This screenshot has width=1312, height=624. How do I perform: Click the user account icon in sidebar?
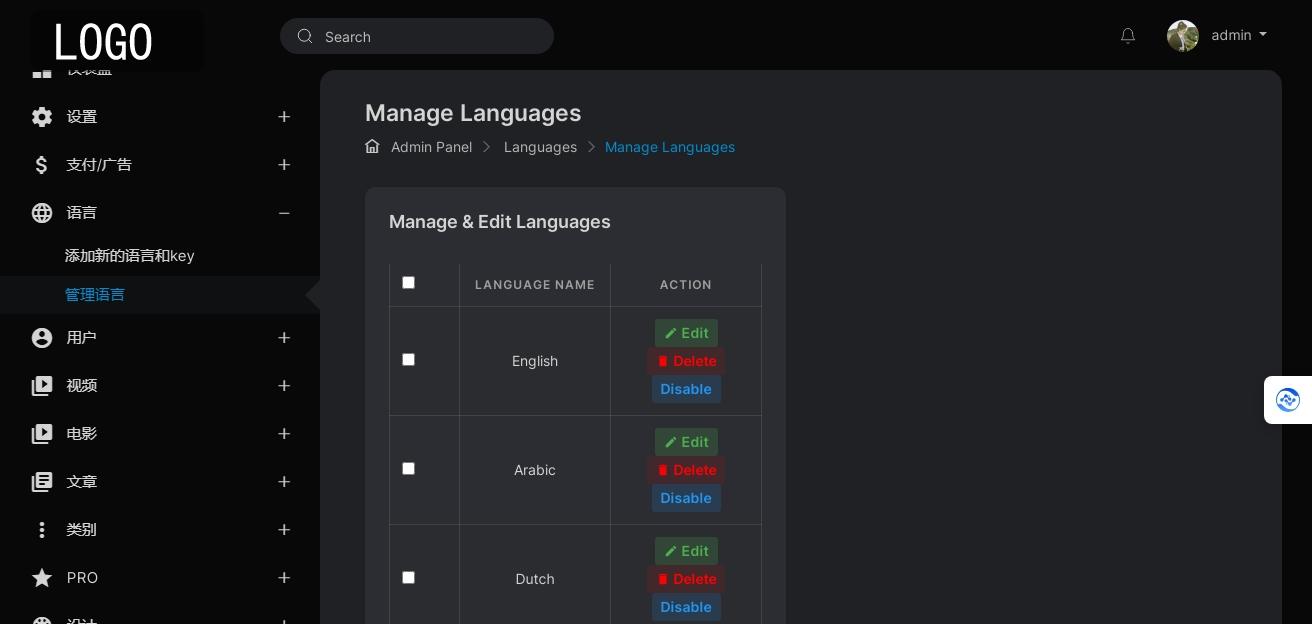42,338
